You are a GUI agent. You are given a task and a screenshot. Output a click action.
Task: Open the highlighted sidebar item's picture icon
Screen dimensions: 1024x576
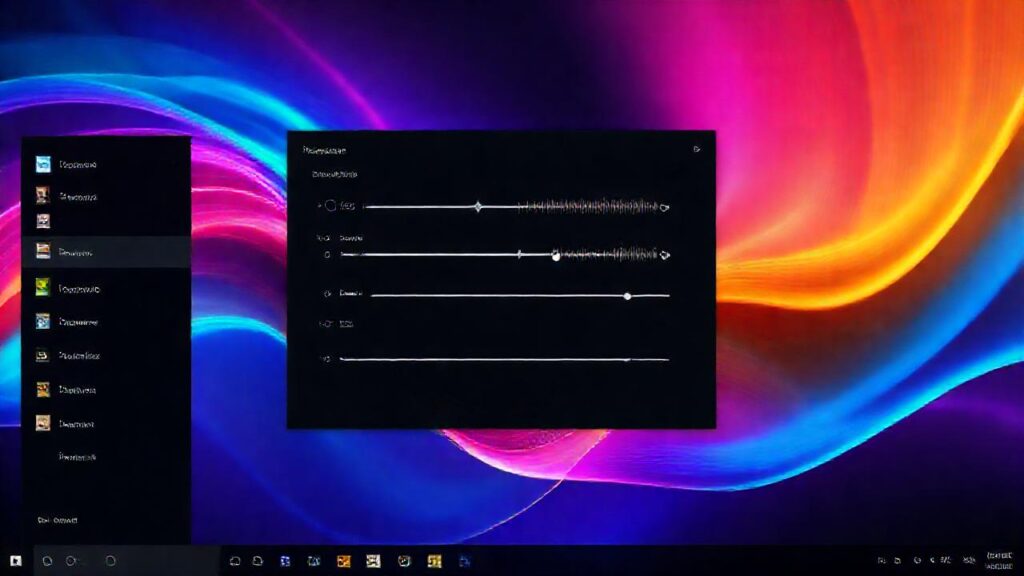[x=42, y=251]
